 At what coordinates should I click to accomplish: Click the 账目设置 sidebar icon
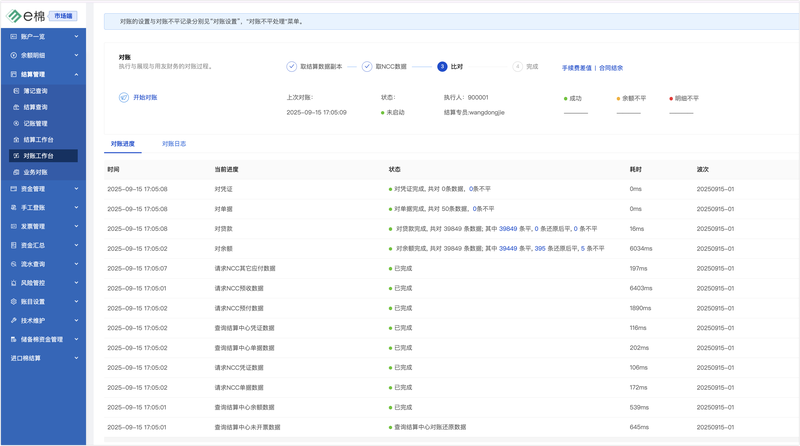pos(13,302)
